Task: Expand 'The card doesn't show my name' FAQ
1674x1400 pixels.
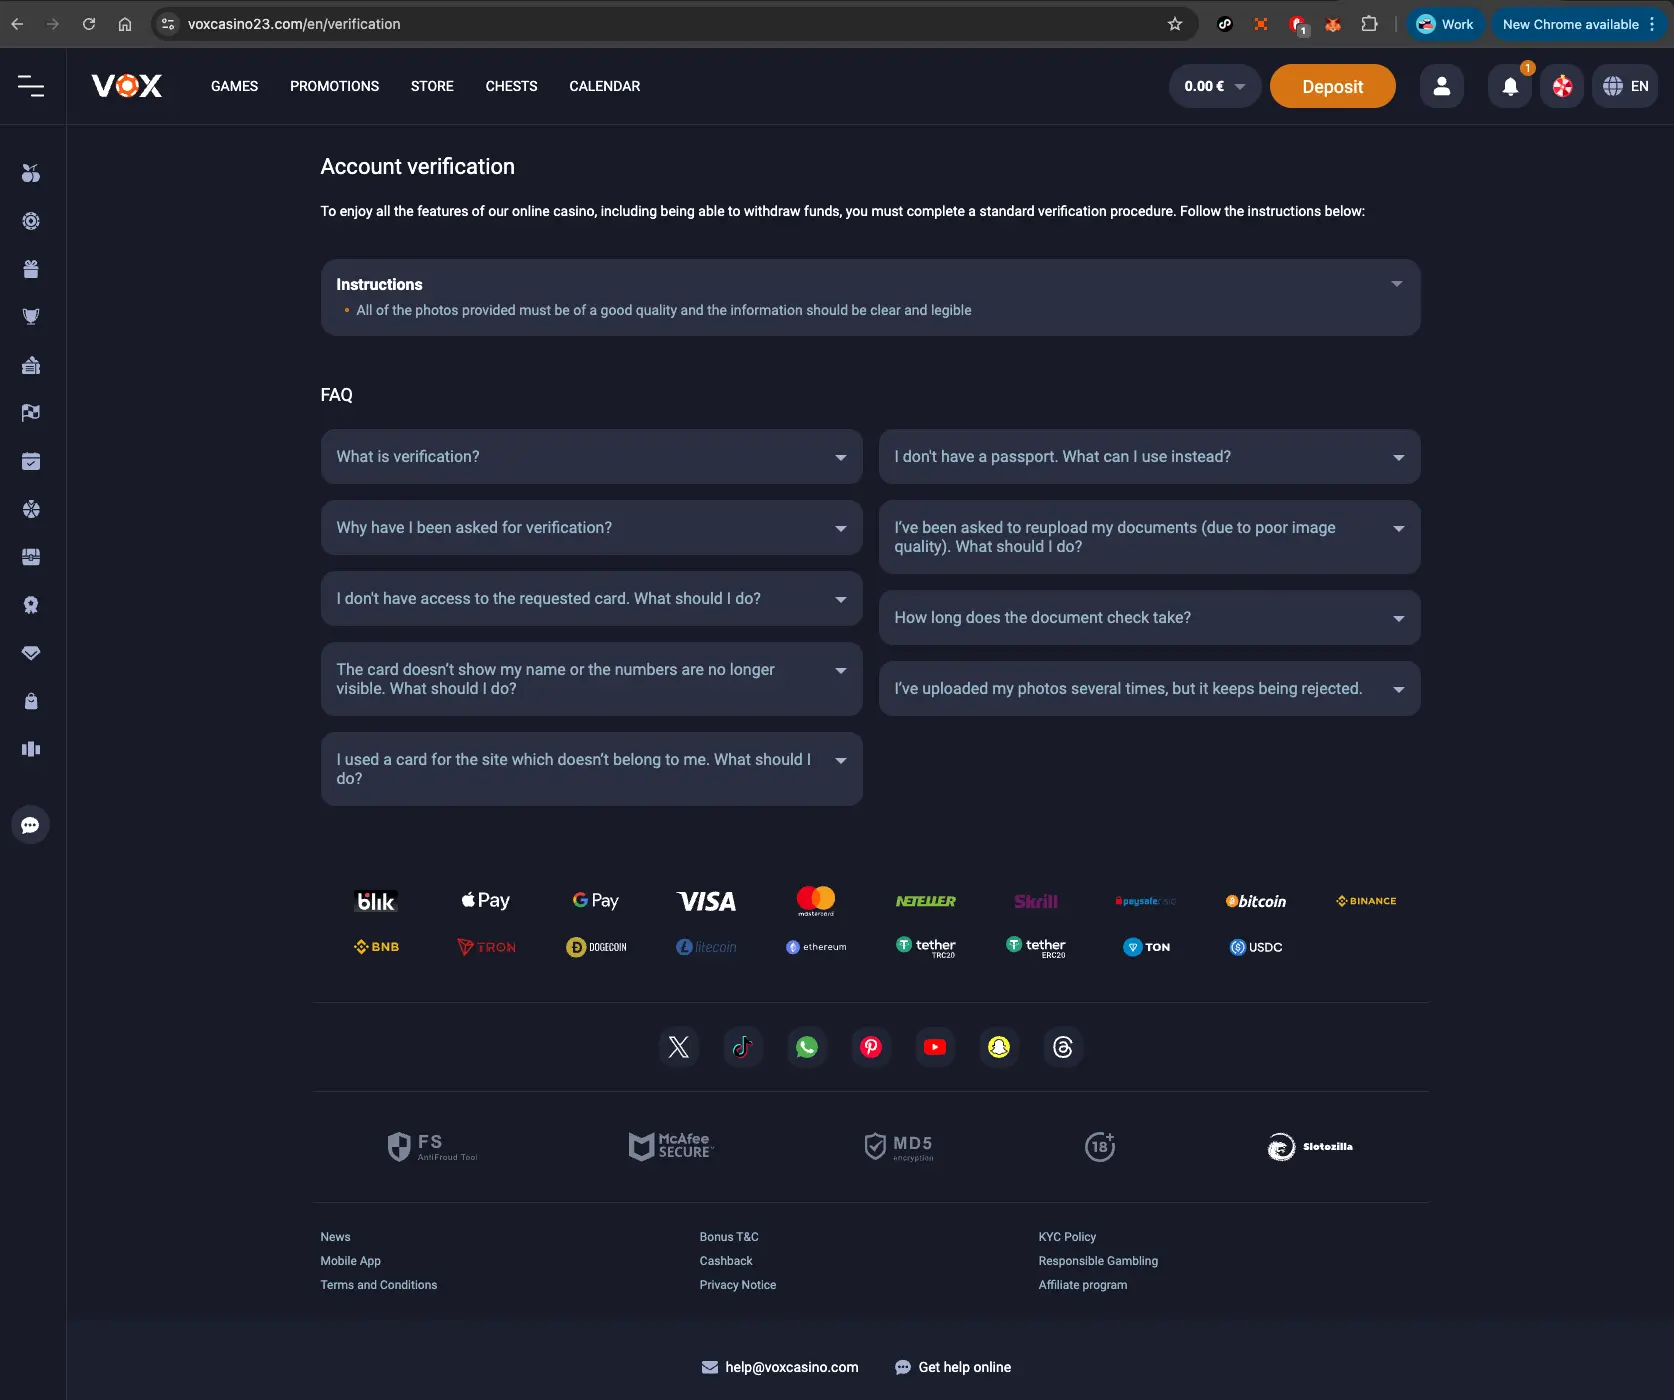Action: [x=591, y=679]
